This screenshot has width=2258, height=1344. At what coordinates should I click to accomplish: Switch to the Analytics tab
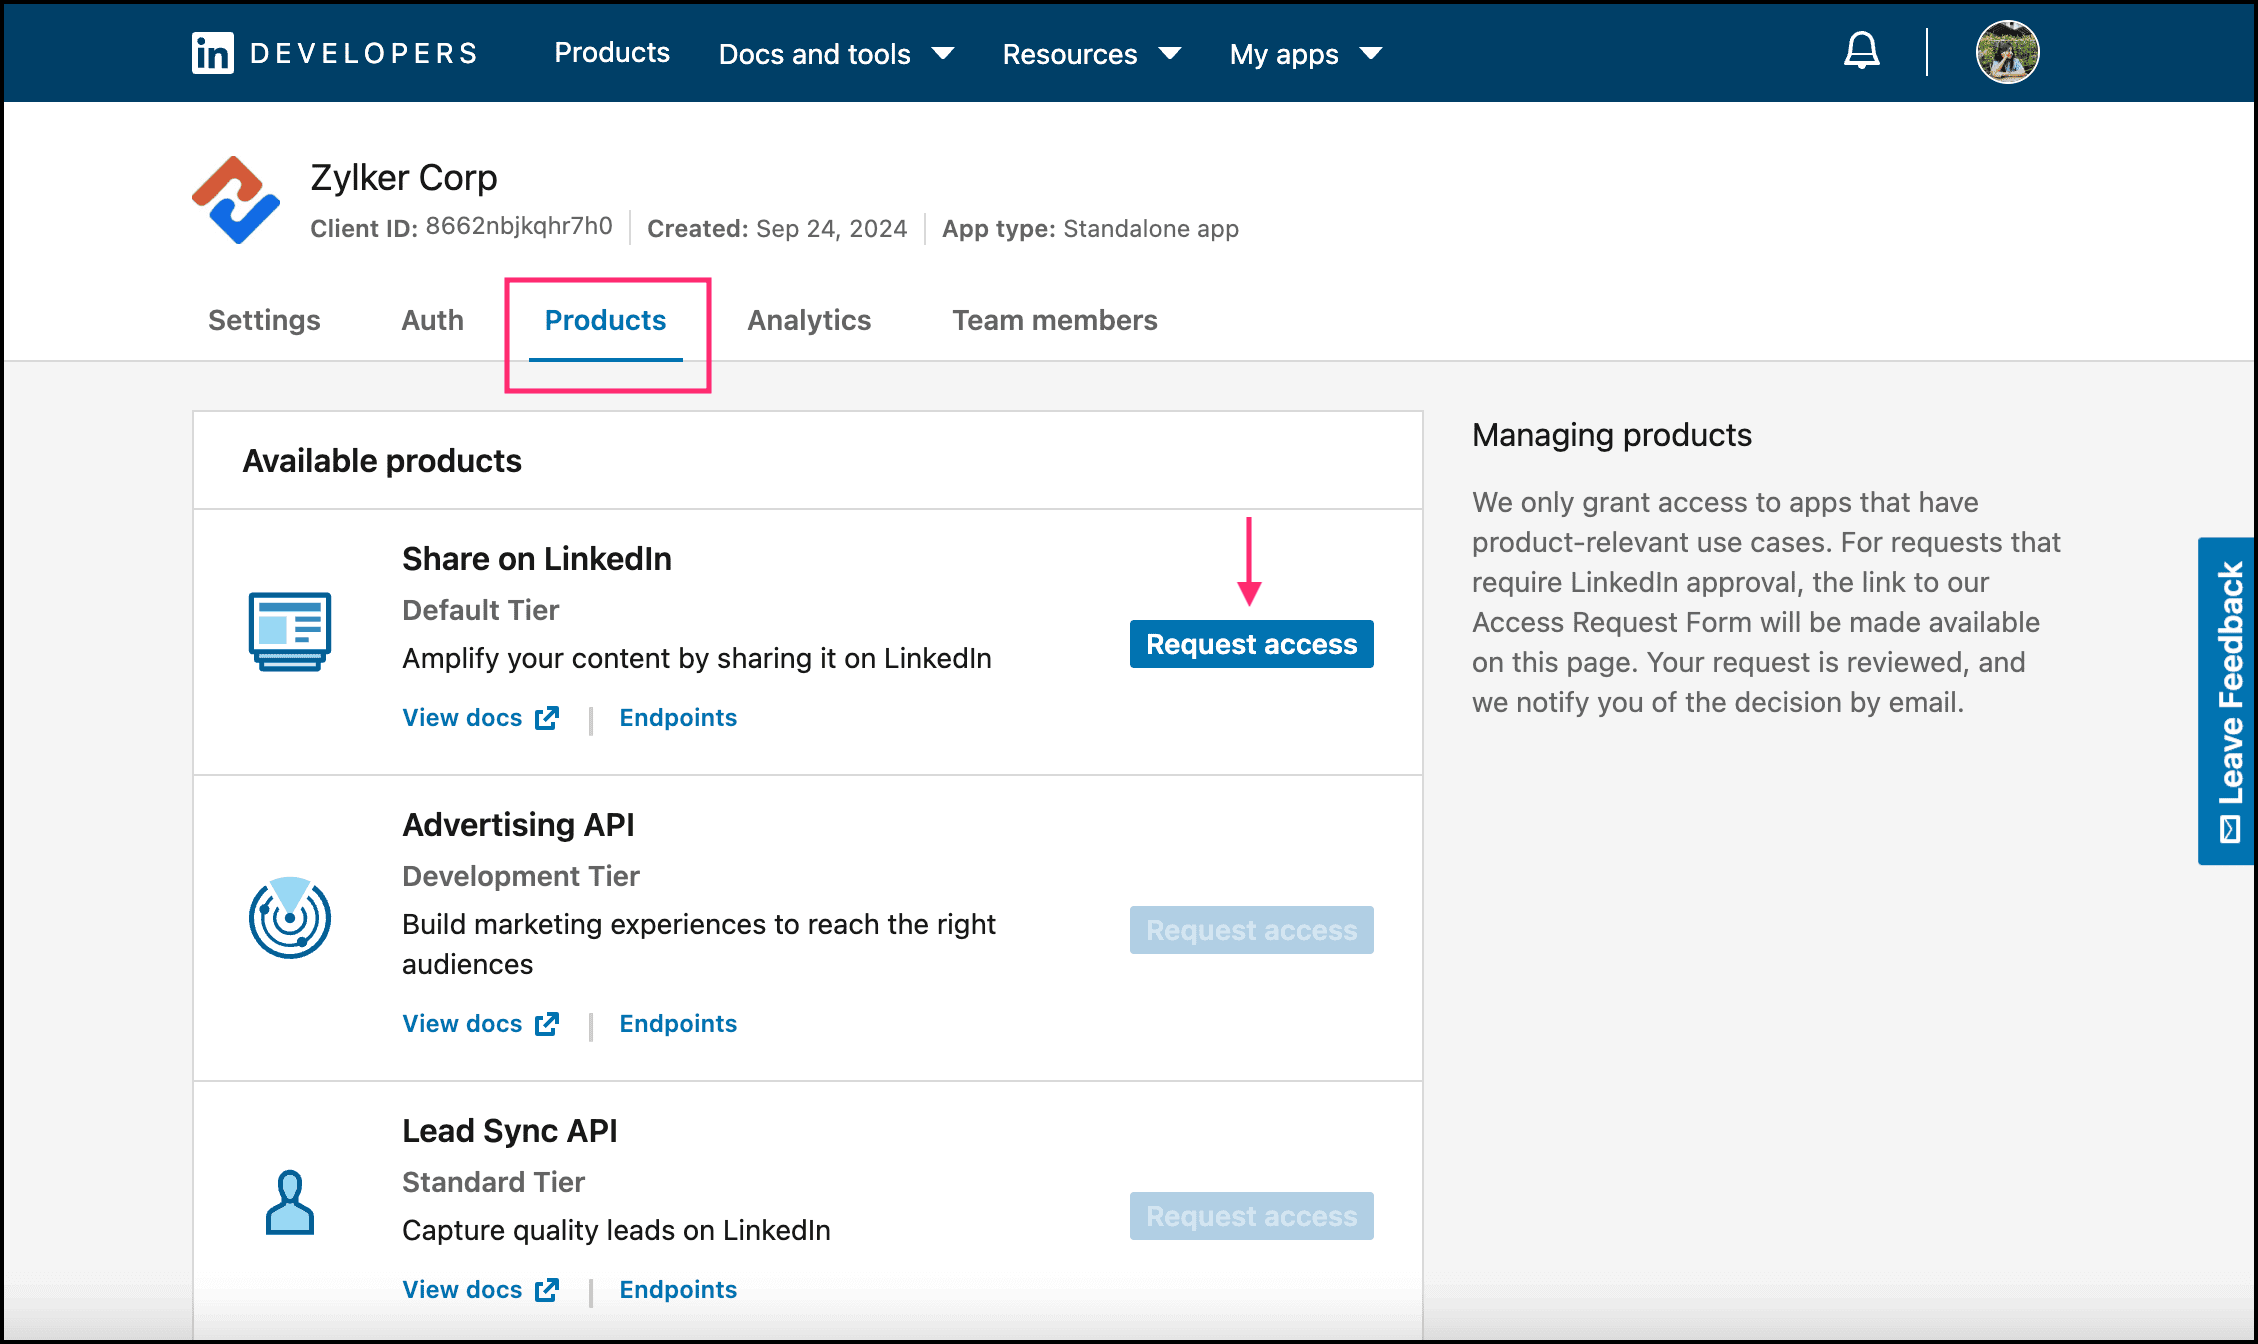tap(809, 320)
